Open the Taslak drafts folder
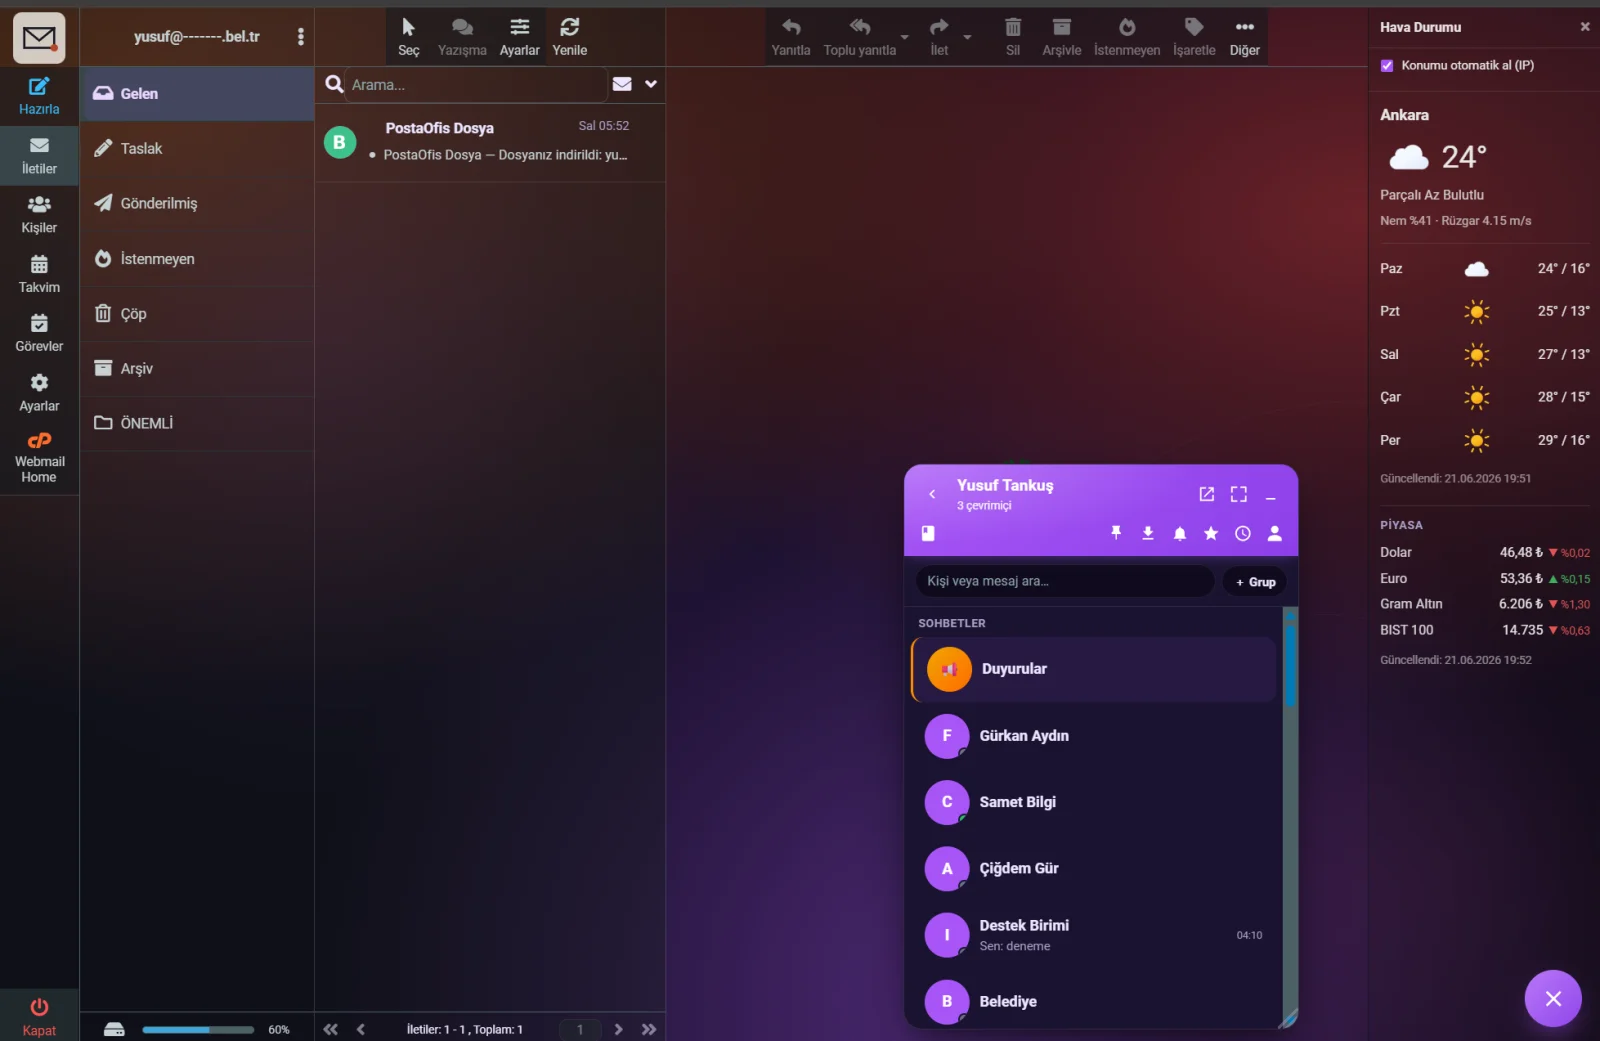 point(197,149)
